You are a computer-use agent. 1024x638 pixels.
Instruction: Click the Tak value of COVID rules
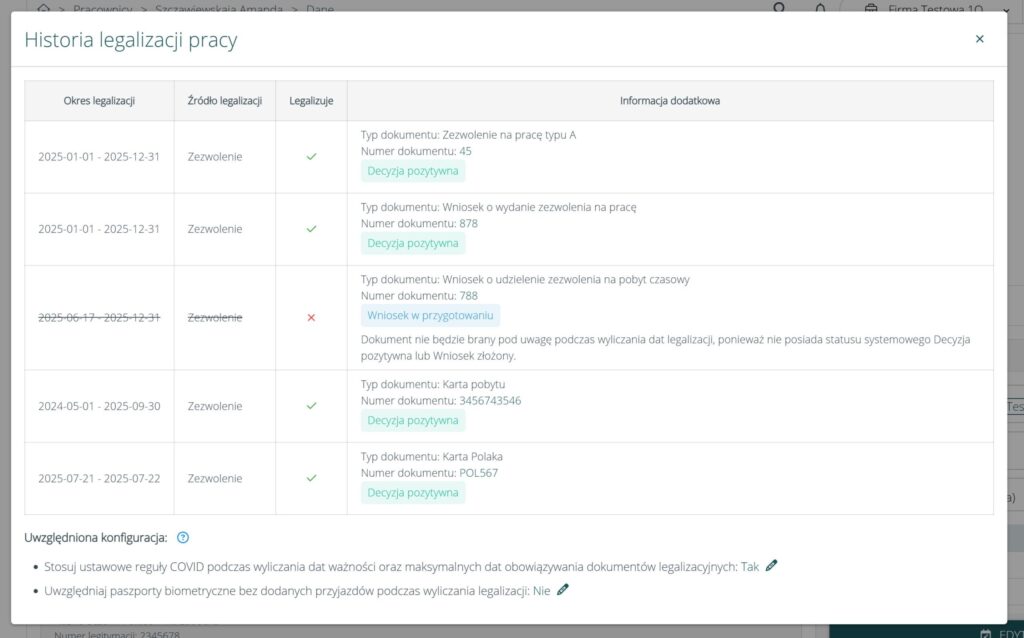click(749, 567)
